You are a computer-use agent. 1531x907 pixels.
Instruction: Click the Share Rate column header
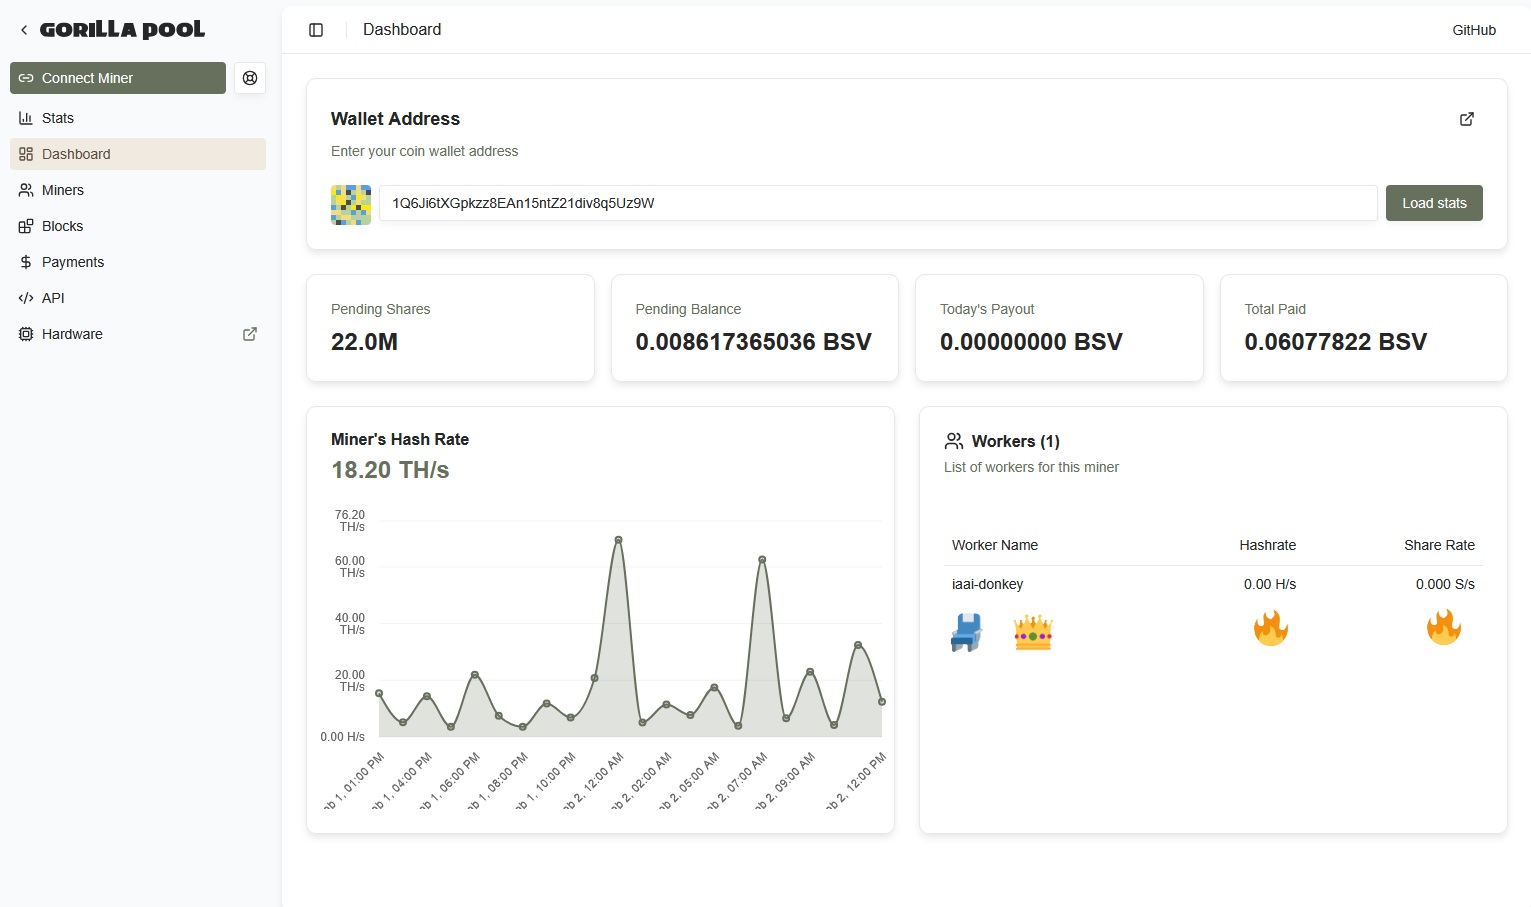1439,545
